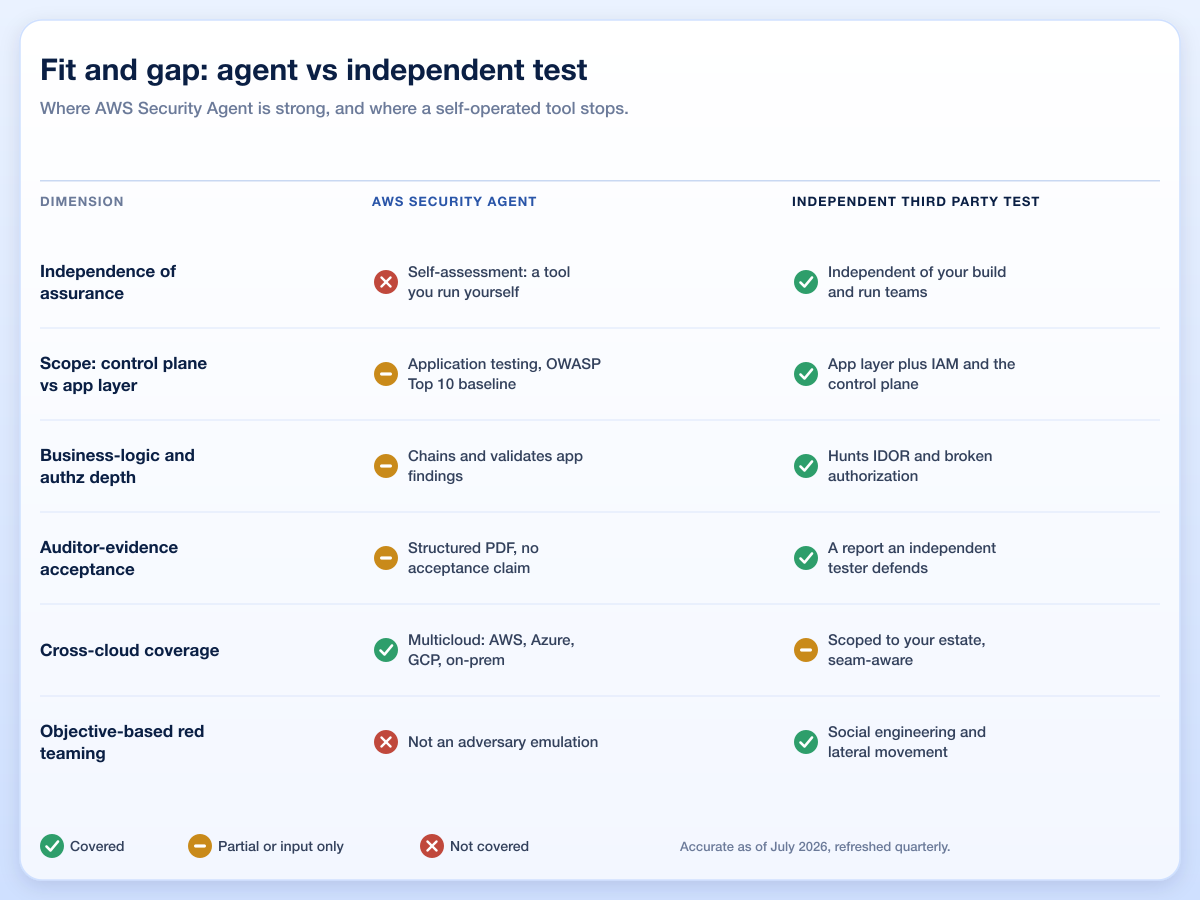Click the amber Partial or input only legend icon
The image size is (1200, 900).
click(x=200, y=846)
